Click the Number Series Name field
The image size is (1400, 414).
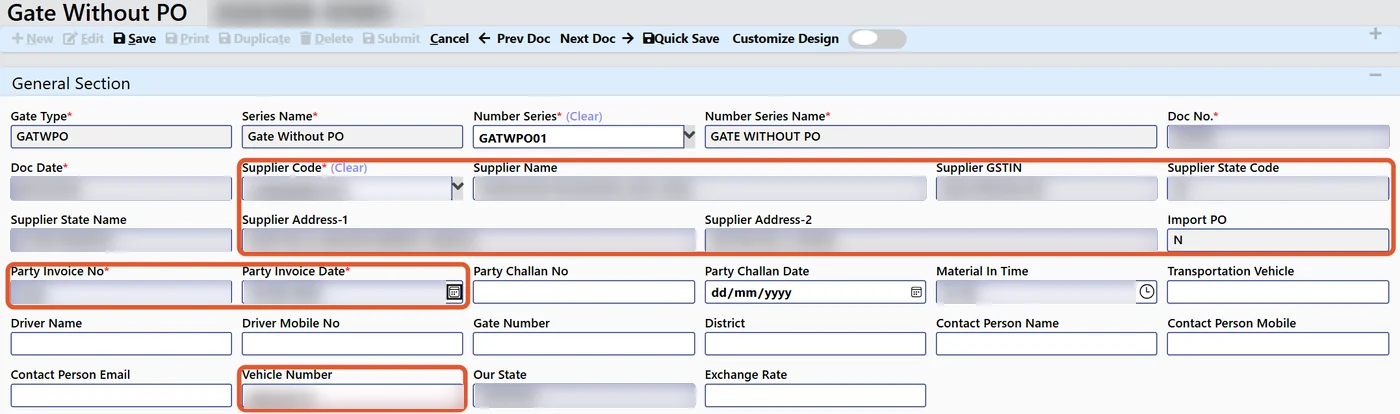(931, 136)
